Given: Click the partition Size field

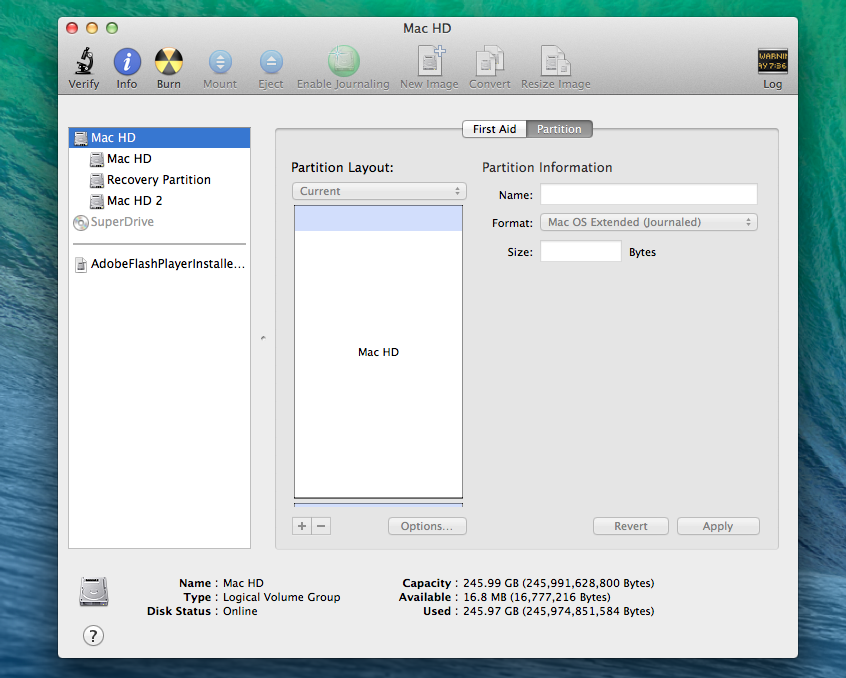Looking at the screenshot, I should (581, 251).
